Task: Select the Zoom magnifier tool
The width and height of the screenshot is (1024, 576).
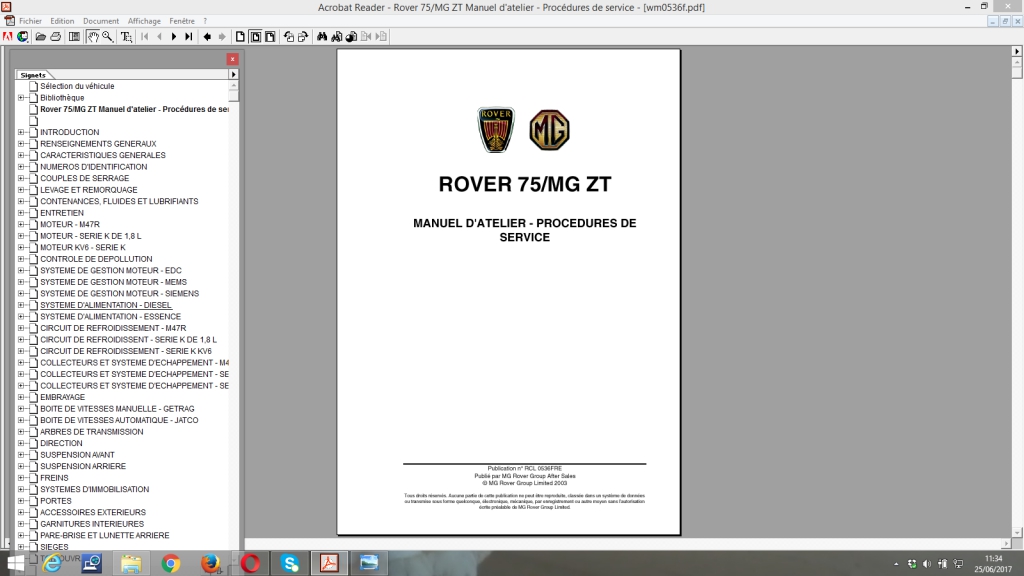Action: [108, 37]
